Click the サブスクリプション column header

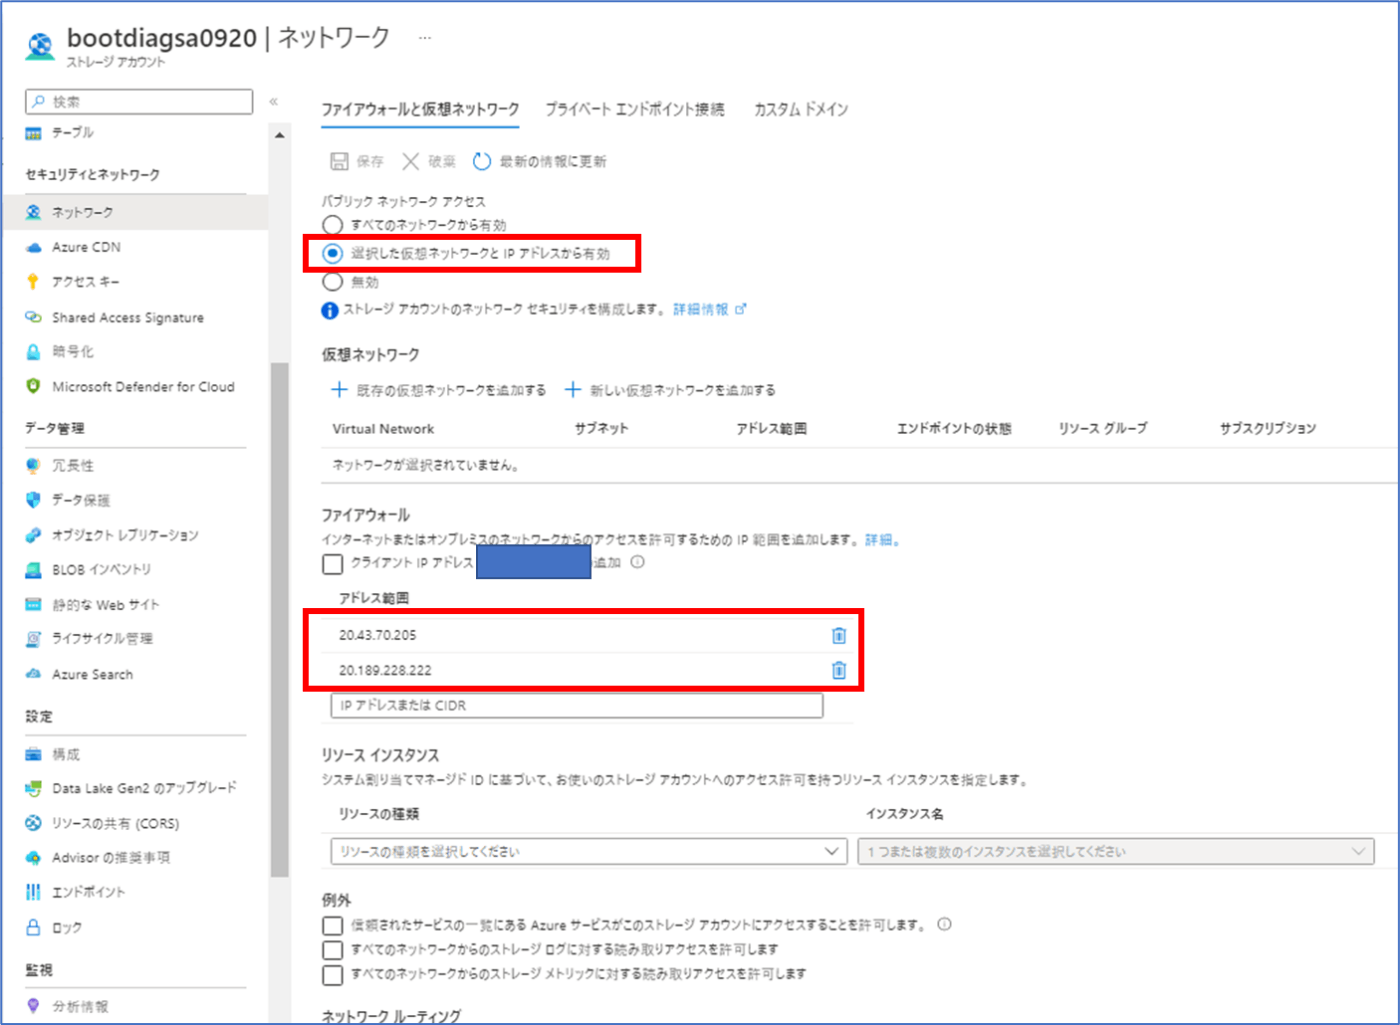pos(1268,428)
